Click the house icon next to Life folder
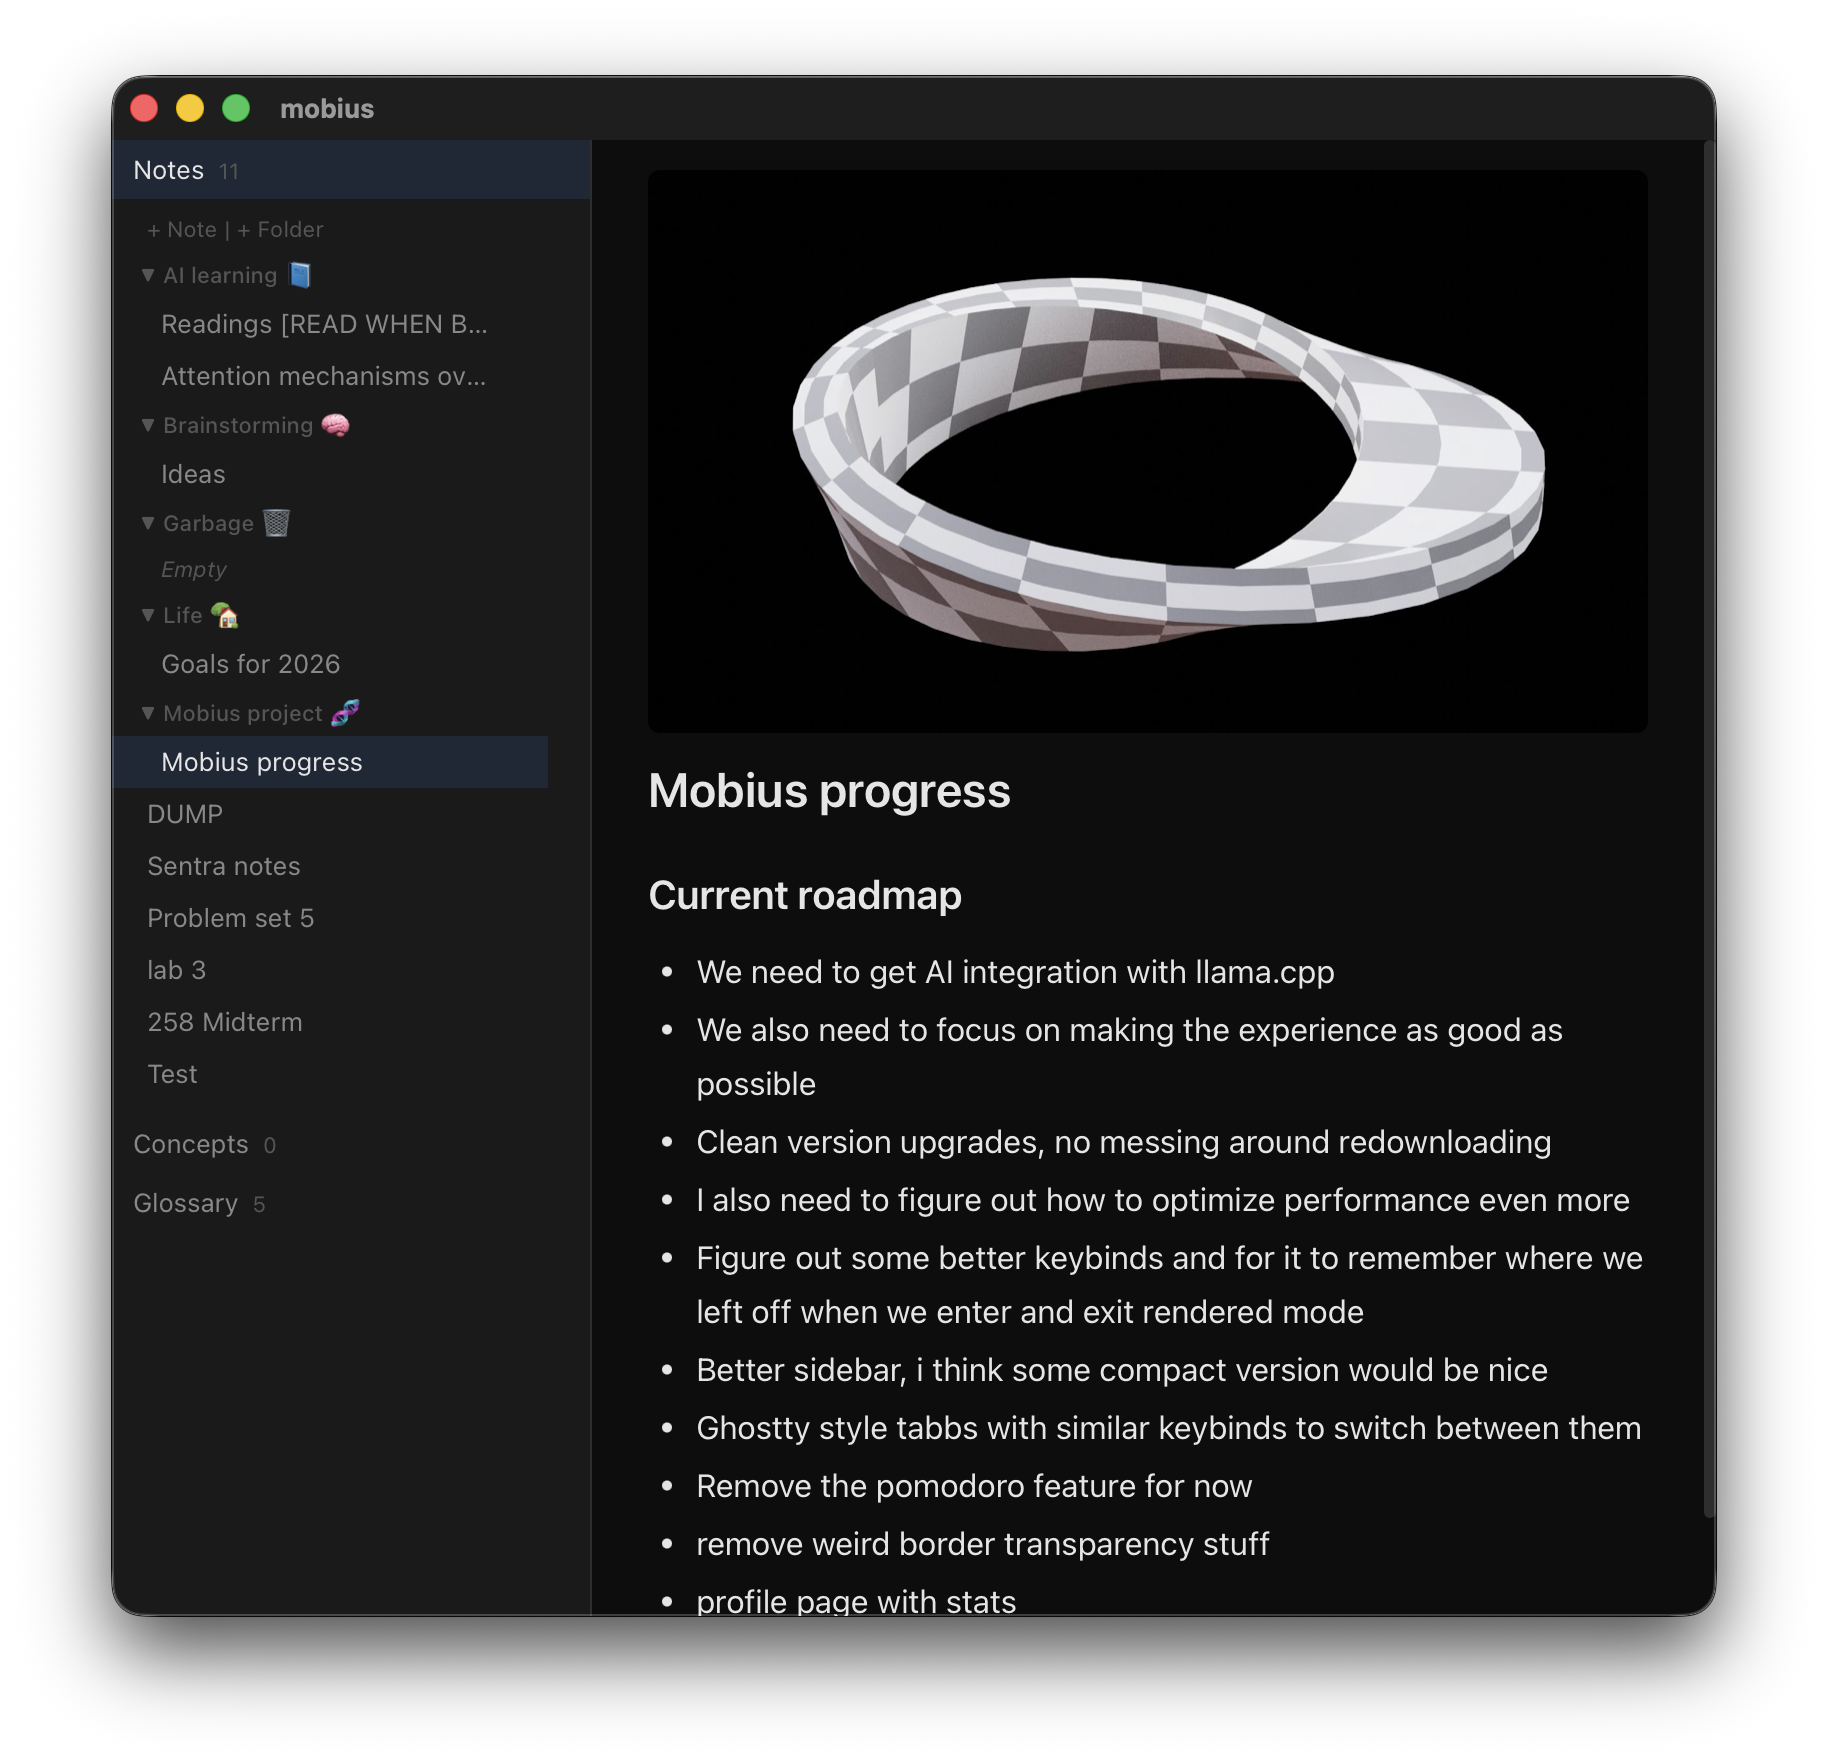 (x=226, y=615)
